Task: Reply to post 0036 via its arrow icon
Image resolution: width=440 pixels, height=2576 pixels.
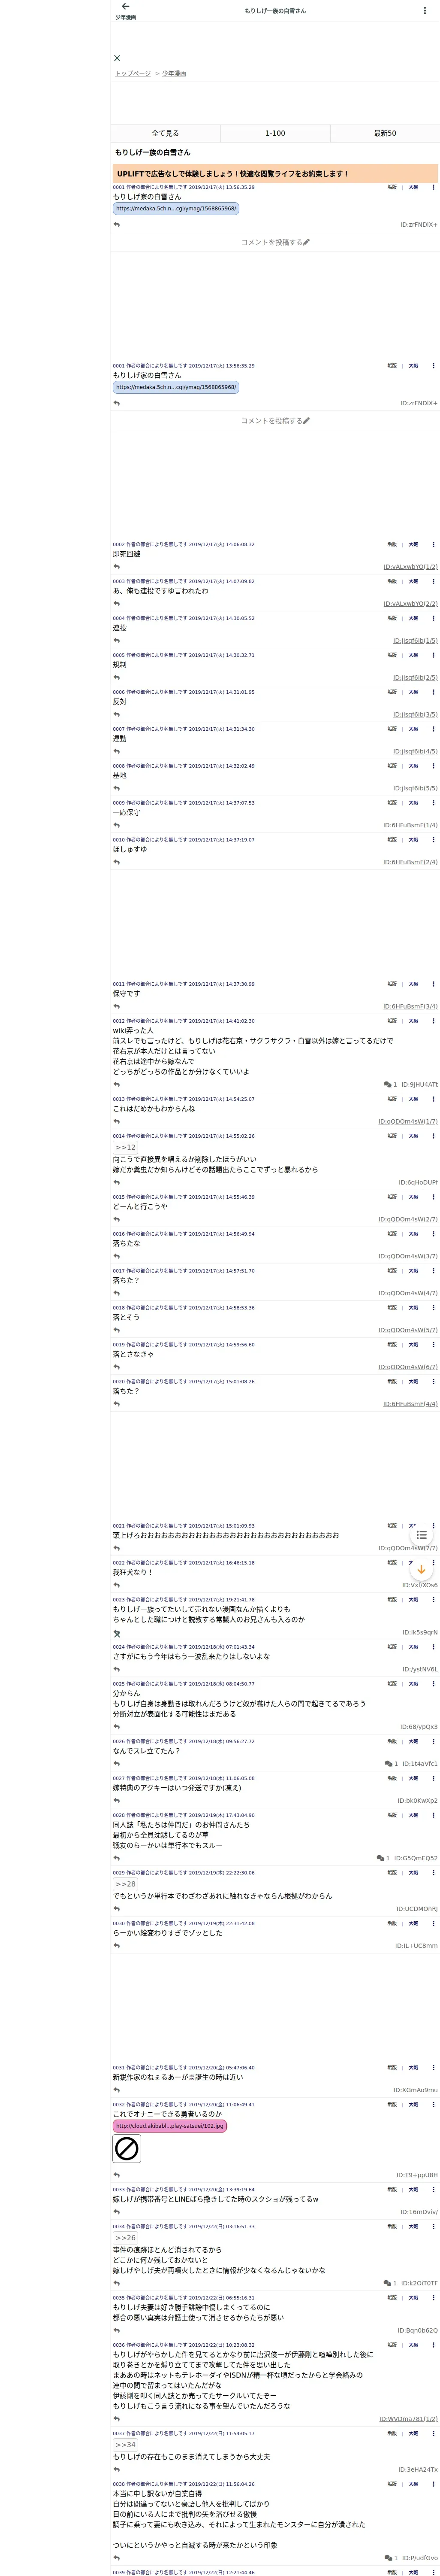Action: 117,2419
